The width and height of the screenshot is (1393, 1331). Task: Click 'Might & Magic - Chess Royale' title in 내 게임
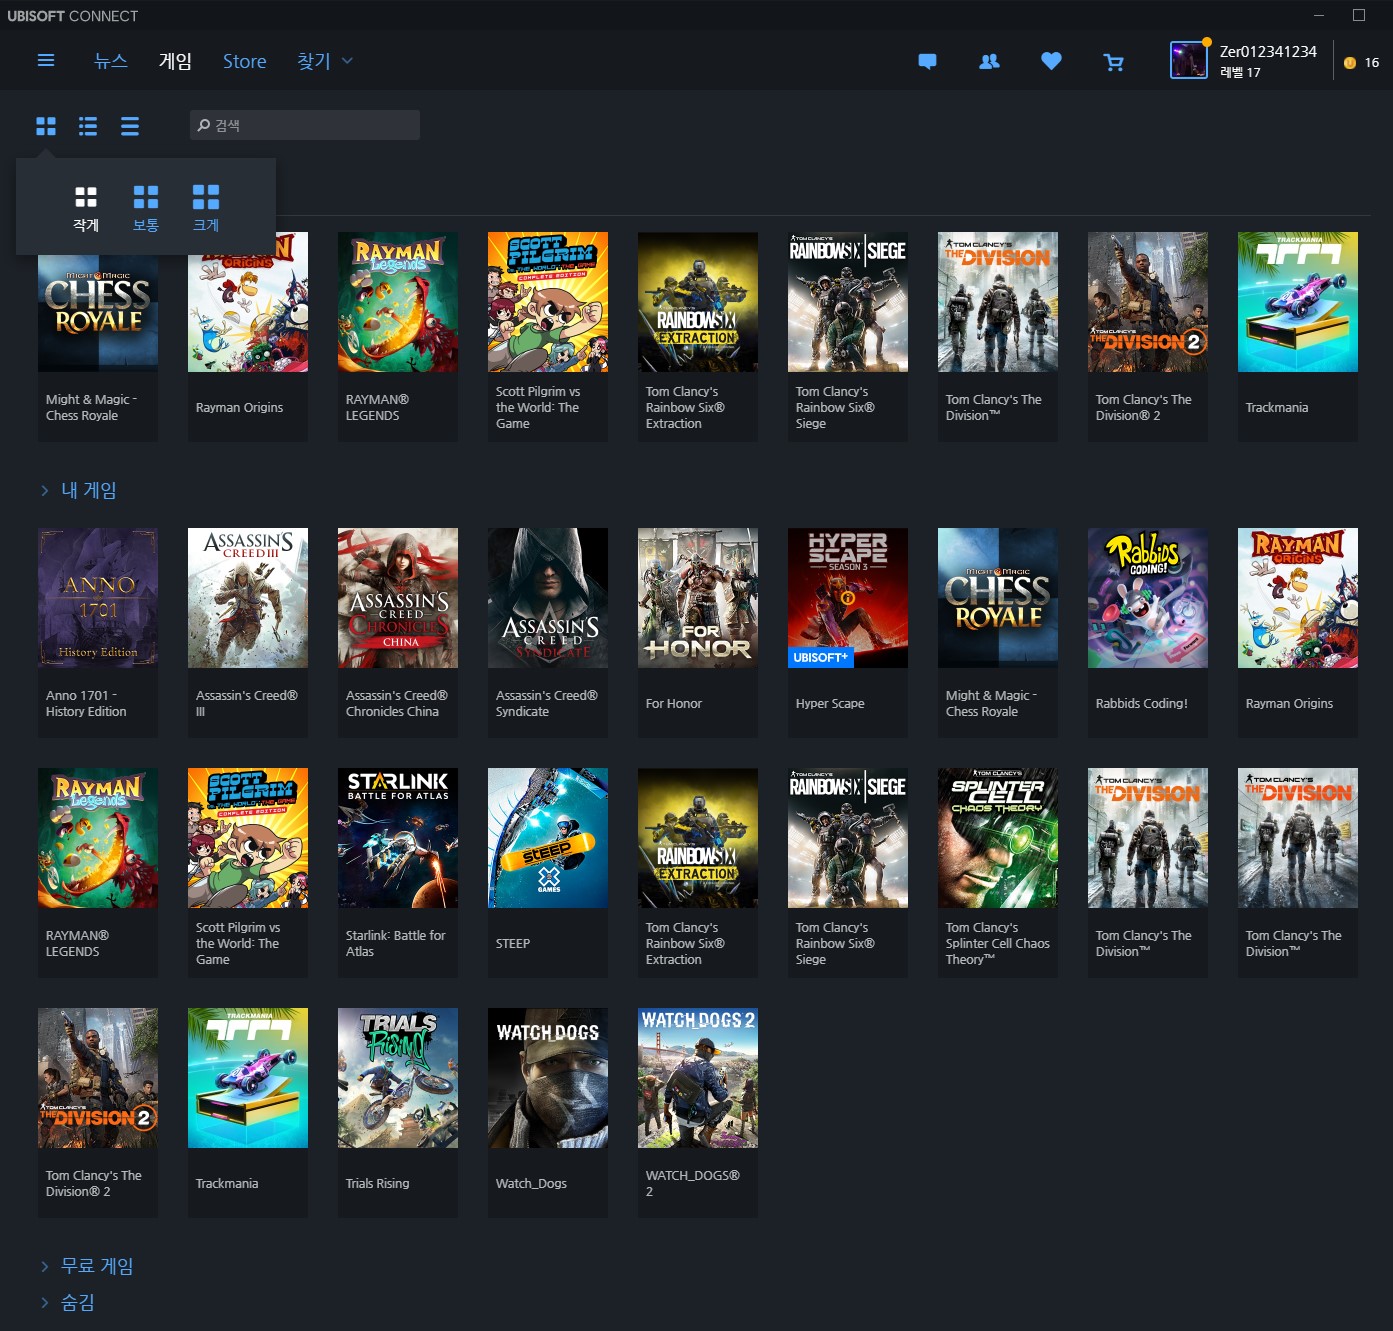tap(992, 703)
